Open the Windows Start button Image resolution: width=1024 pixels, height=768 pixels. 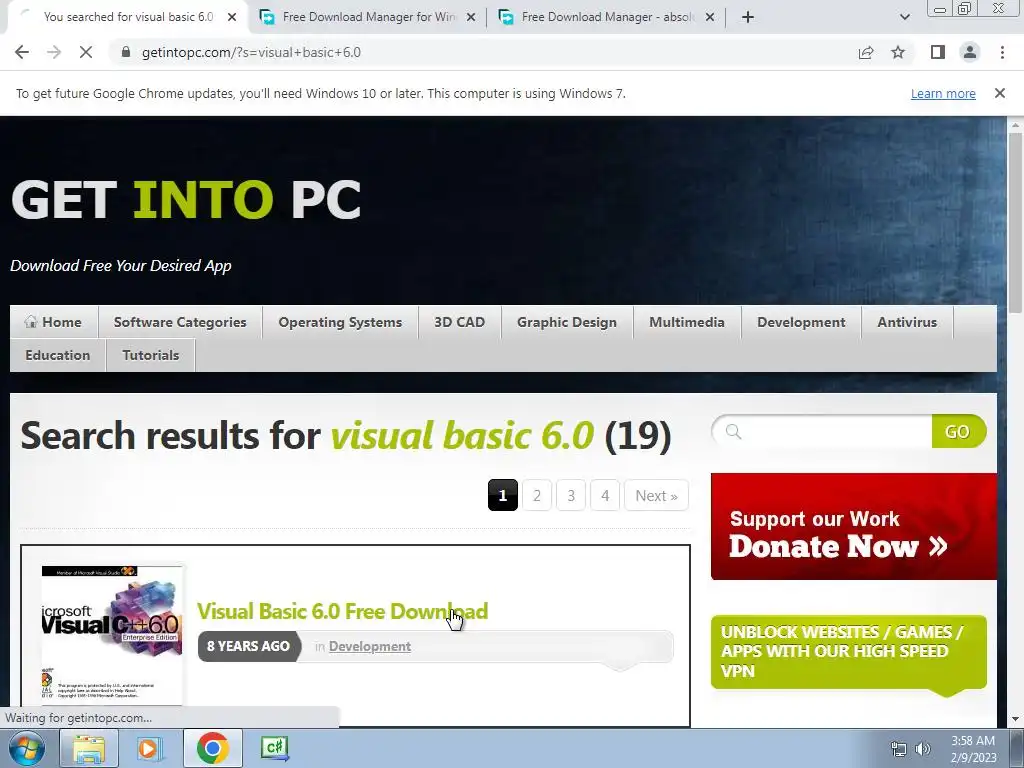click(26, 748)
